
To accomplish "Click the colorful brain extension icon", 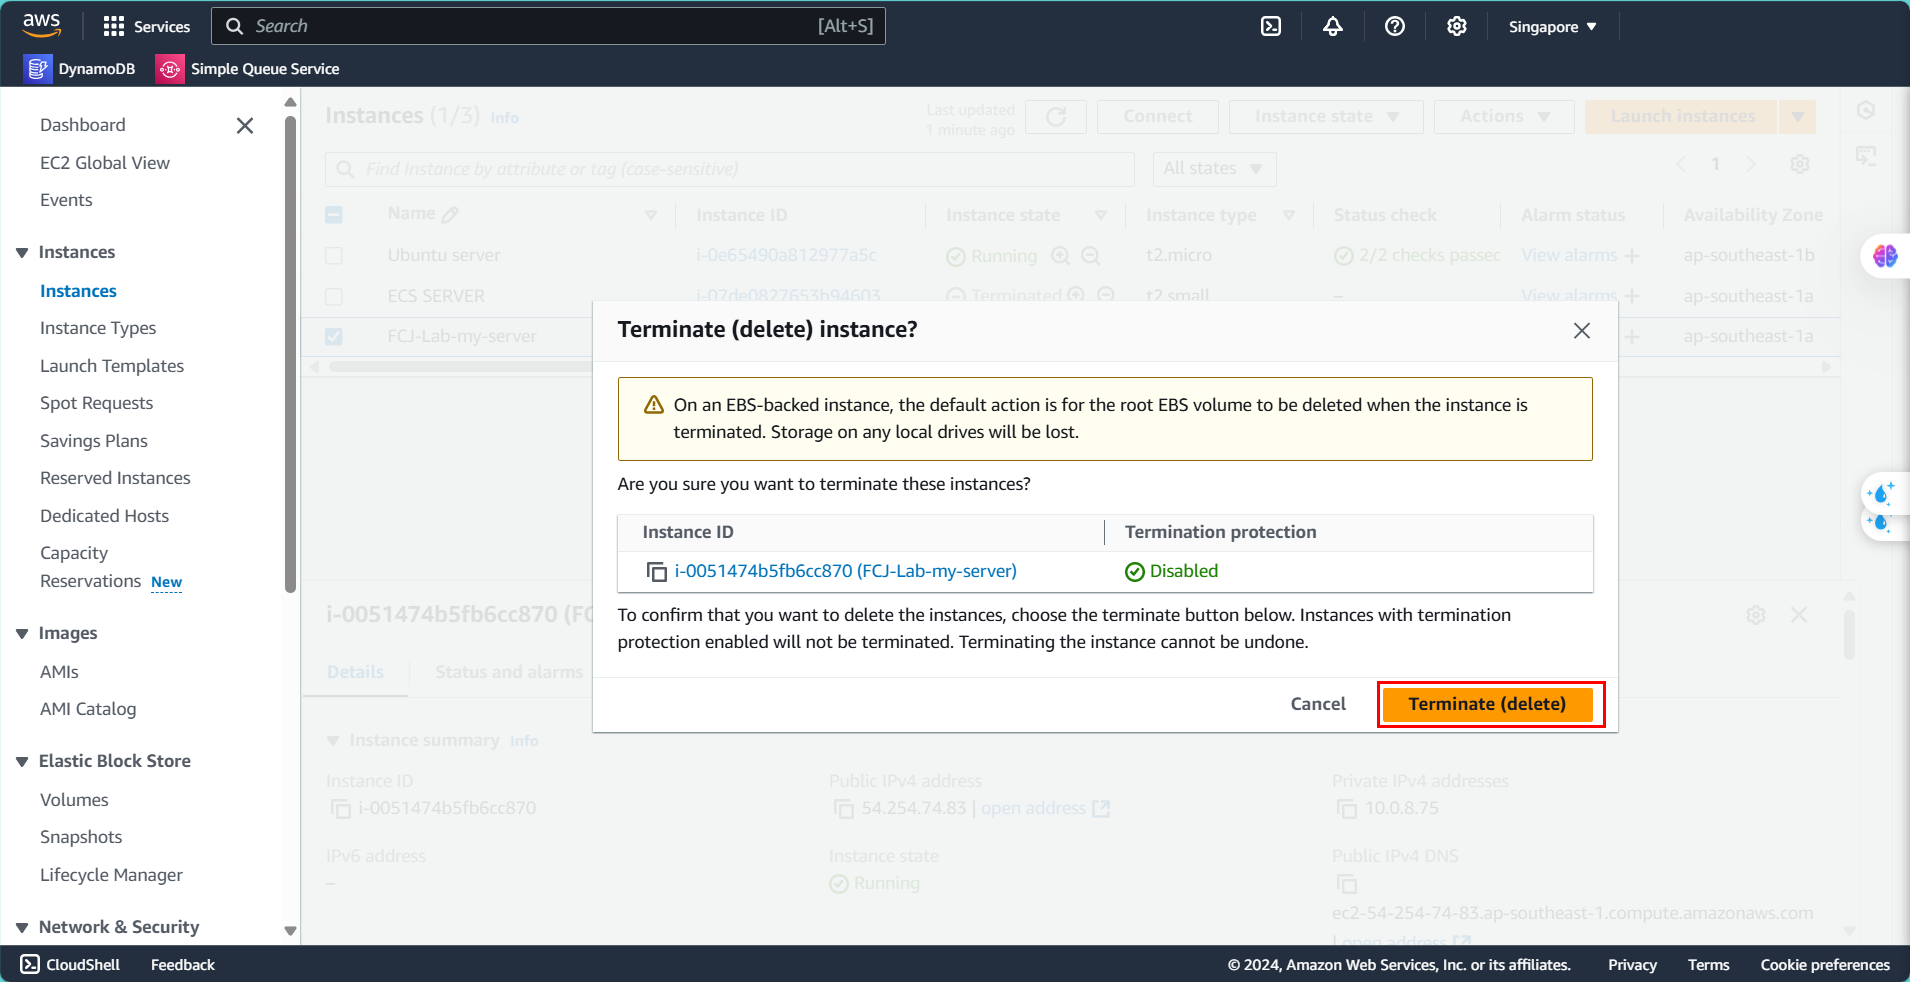I will (x=1885, y=256).
